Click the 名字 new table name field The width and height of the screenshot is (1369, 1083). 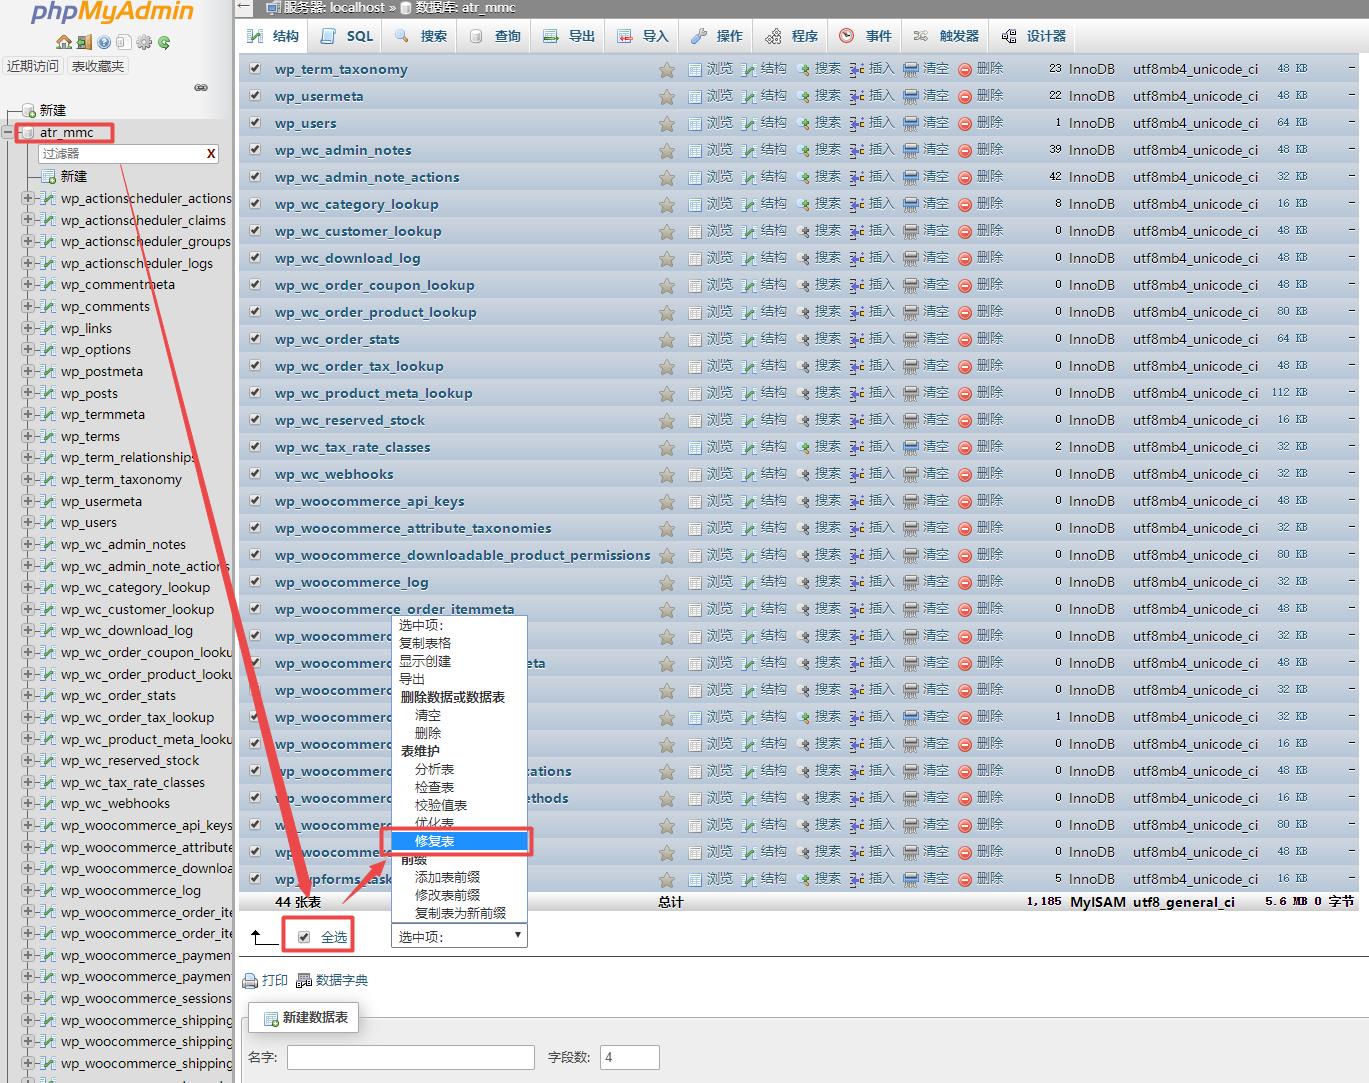(x=410, y=1057)
